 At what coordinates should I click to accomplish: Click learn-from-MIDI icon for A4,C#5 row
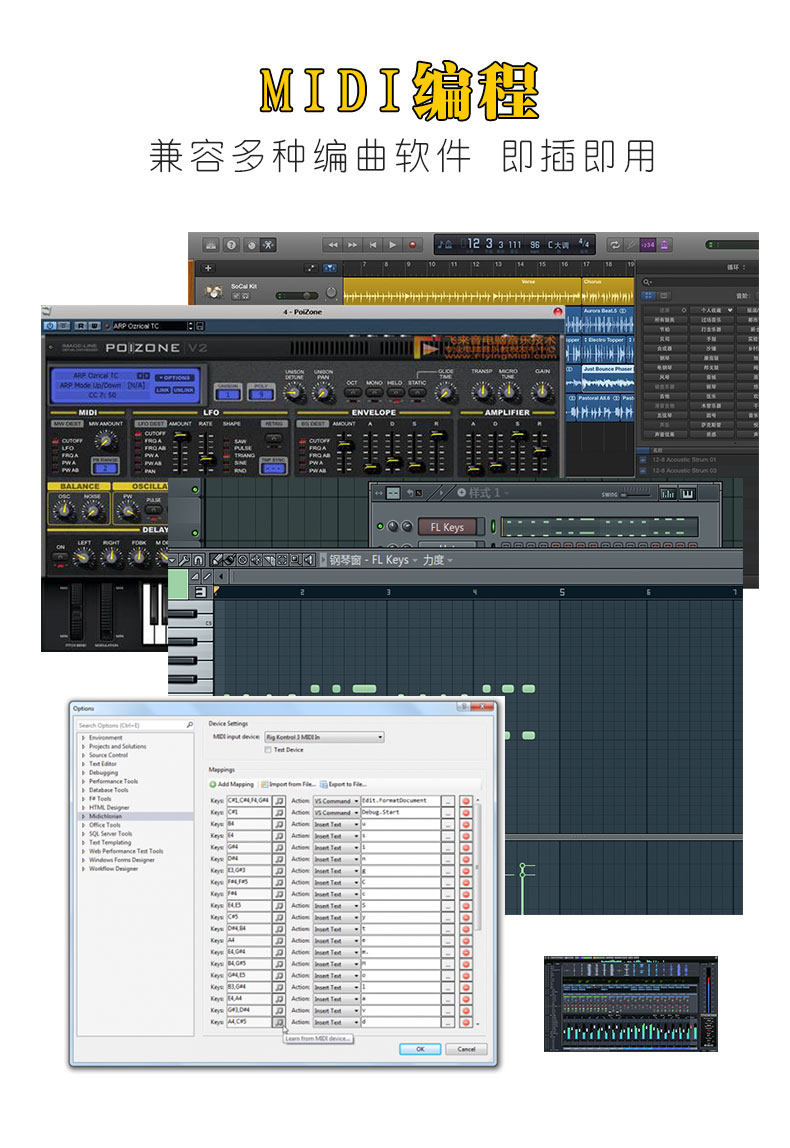point(279,1022)
